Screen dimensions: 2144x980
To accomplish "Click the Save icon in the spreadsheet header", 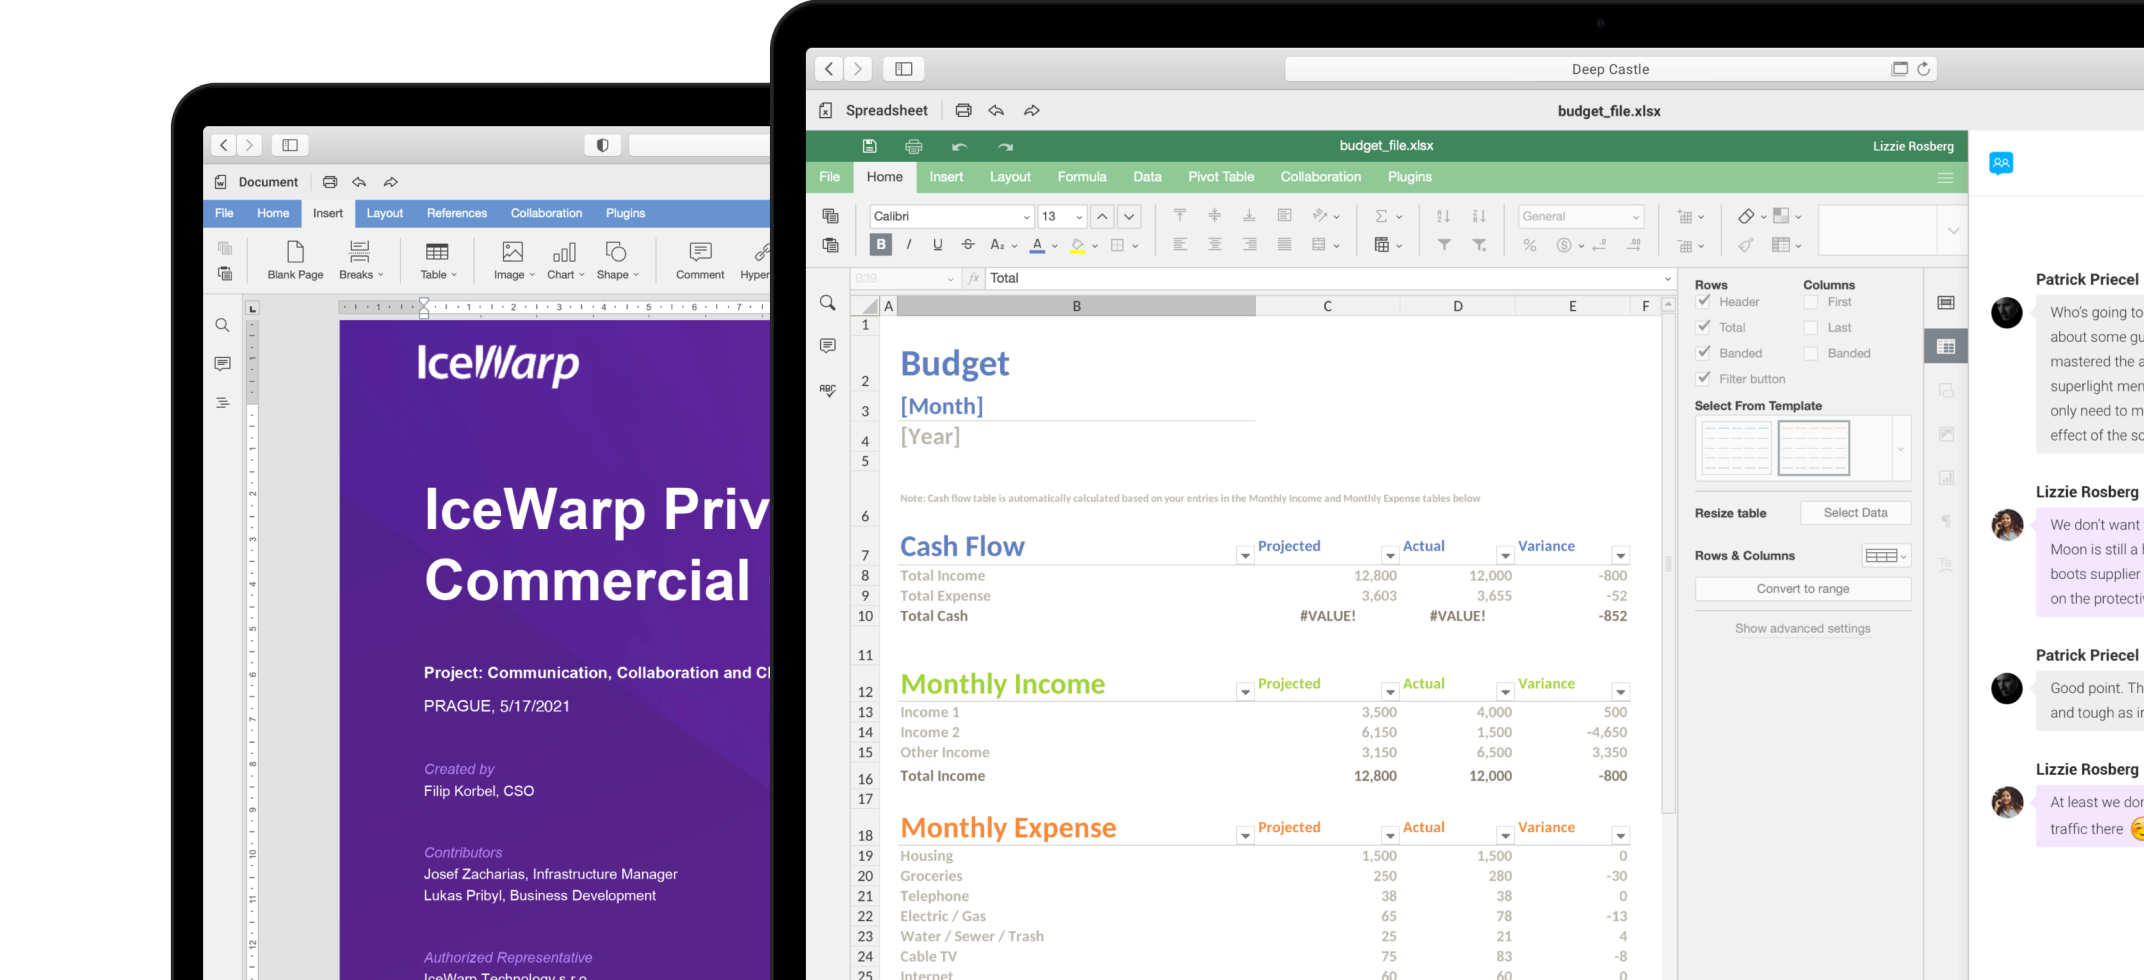I will pyautogui.click(x=869, y=146).
